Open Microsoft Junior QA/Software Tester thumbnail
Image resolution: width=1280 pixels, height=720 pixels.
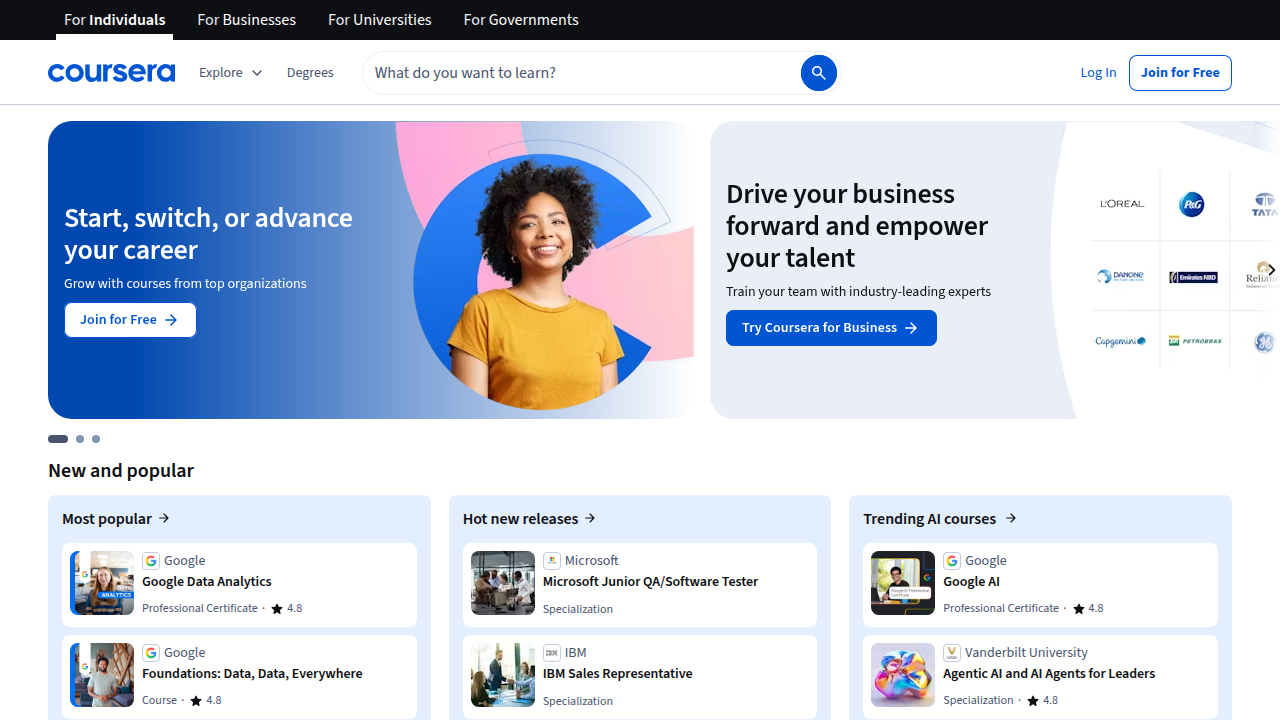(x=503, y=583)
